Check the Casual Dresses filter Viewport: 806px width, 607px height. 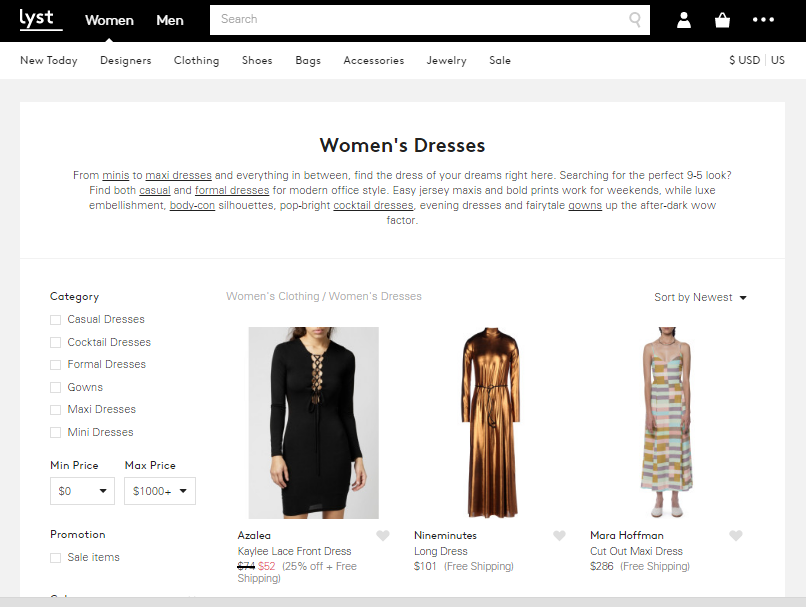pyautogui.click(x=56, y=320)
